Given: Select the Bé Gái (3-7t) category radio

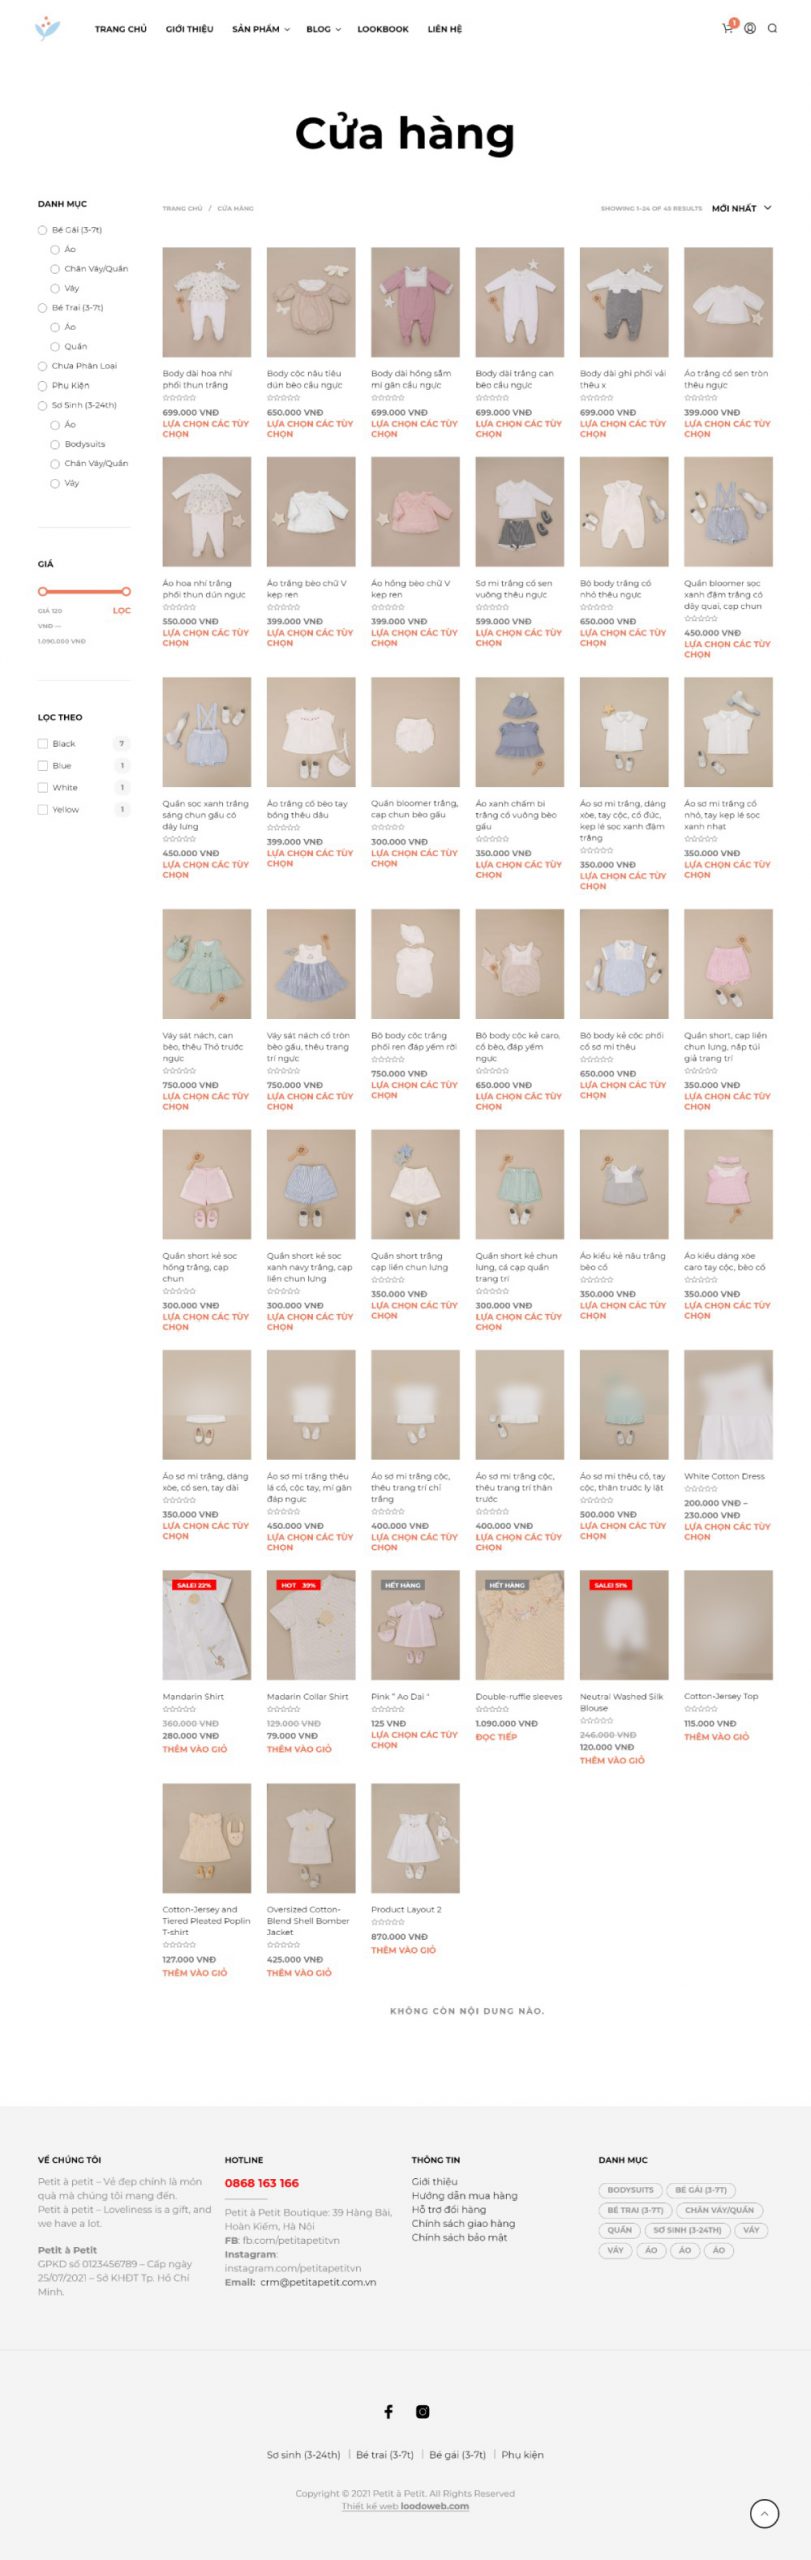Looking at the screenshot, I should [x=43, y=230].
